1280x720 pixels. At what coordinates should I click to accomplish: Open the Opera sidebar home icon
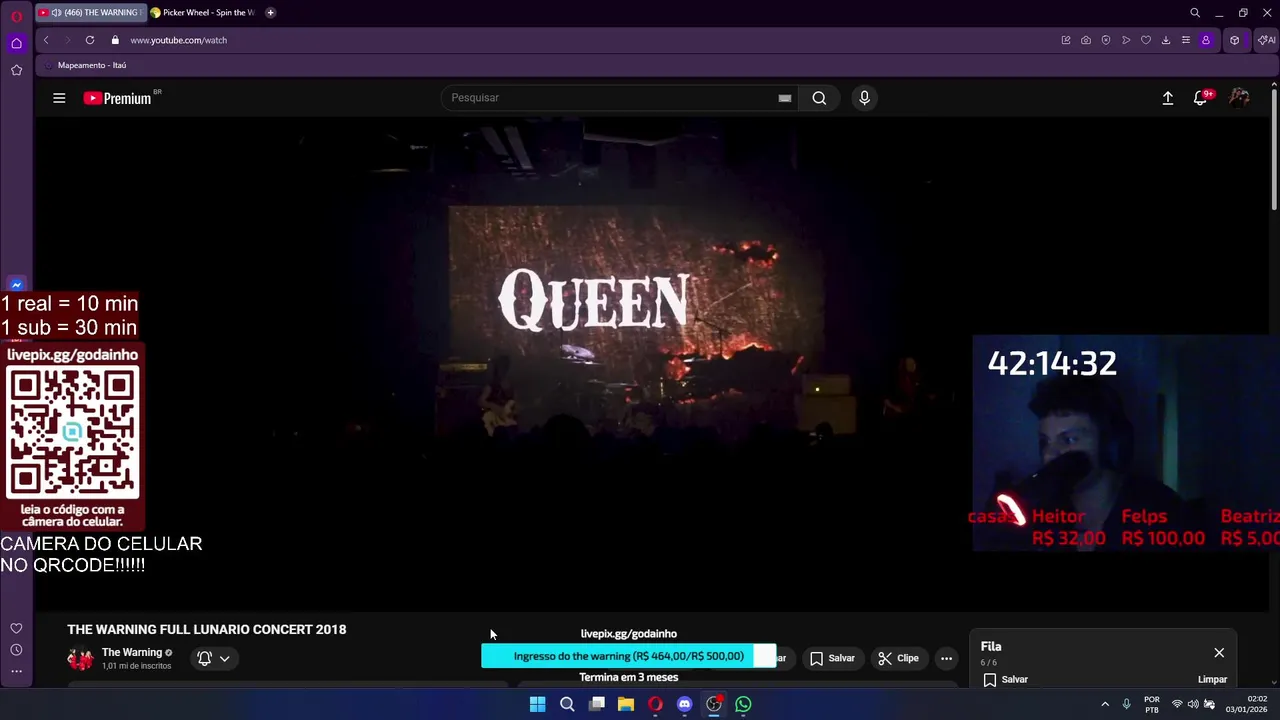(16, 43)
